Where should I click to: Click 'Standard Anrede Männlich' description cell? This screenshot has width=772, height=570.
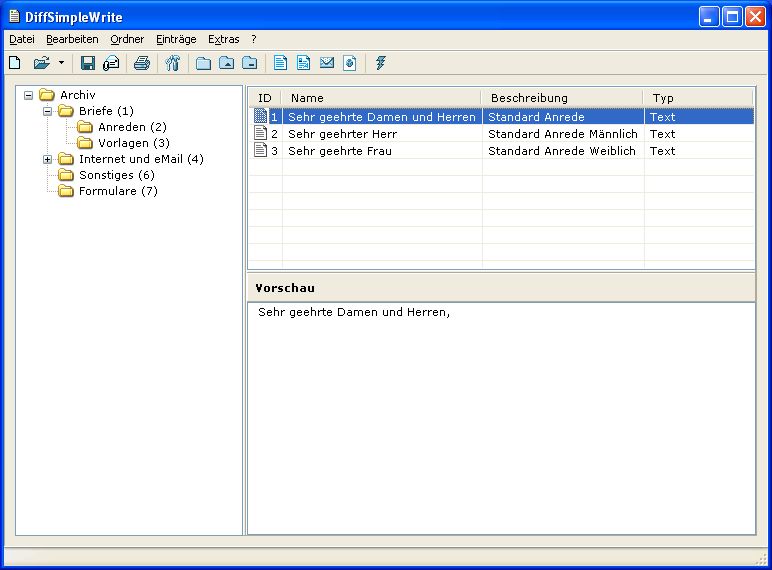click(x=563, y=134)
